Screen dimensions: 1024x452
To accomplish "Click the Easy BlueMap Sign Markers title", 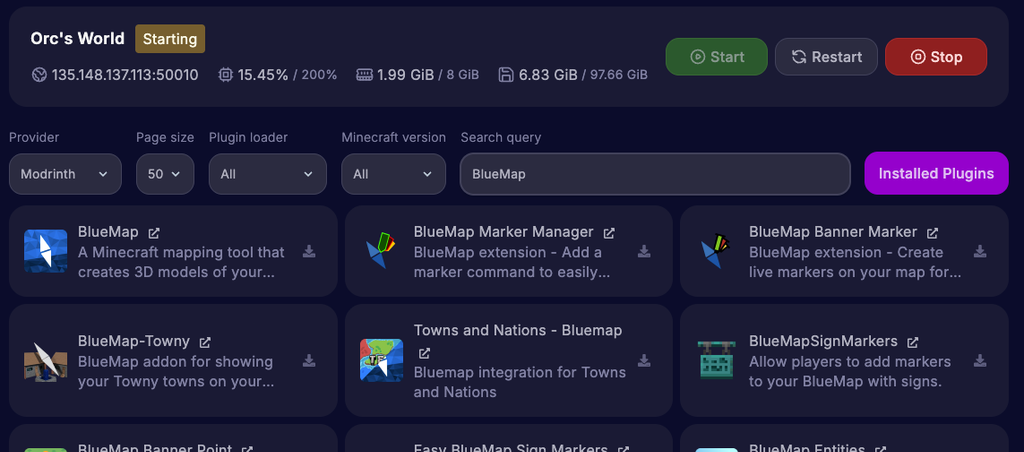I will 511,448.
